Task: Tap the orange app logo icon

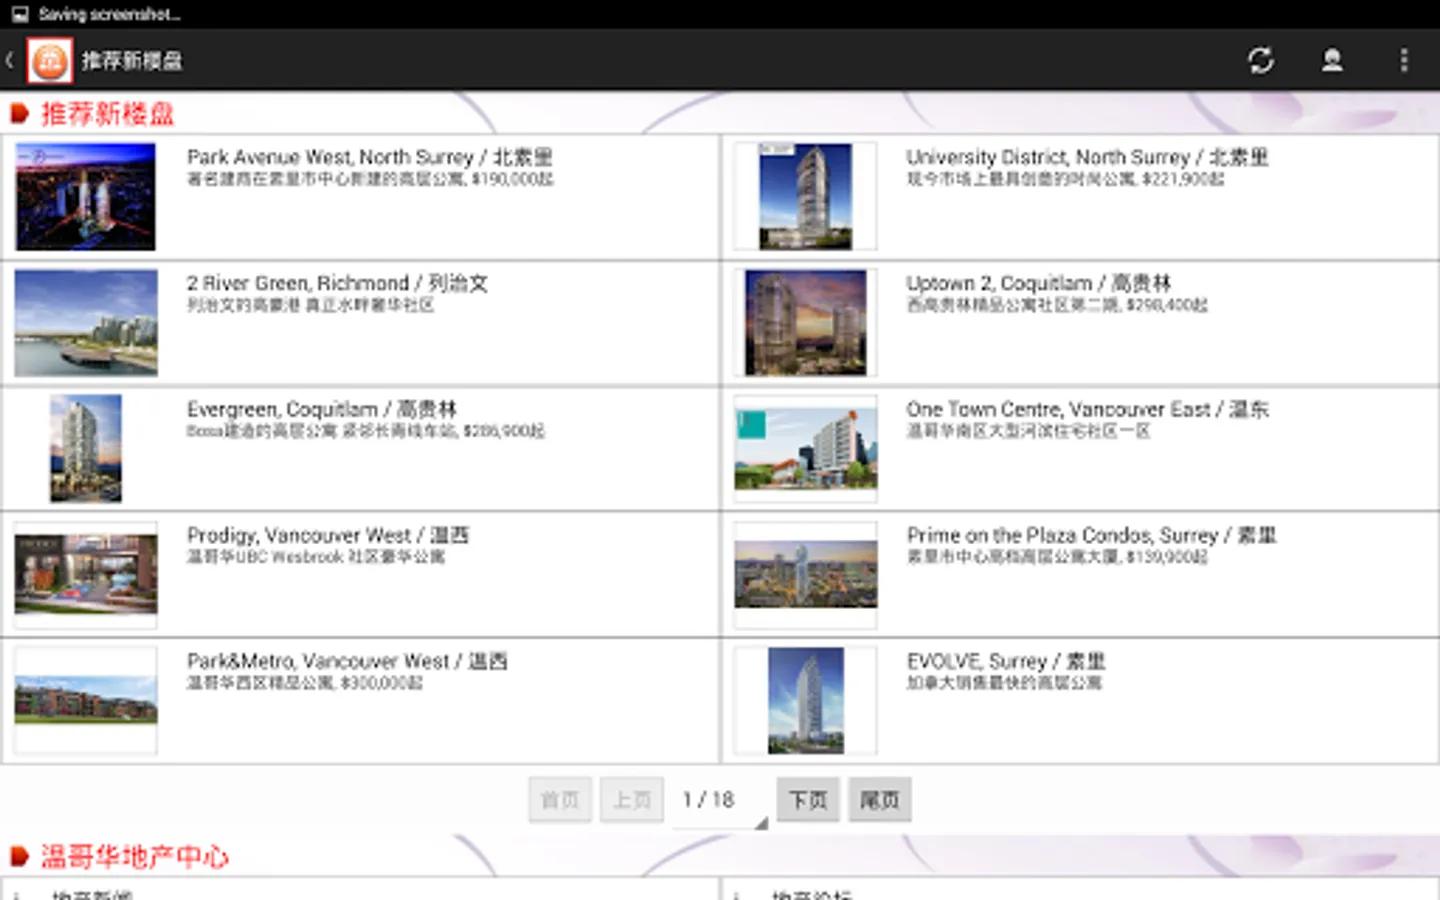Action: point(50,60)
